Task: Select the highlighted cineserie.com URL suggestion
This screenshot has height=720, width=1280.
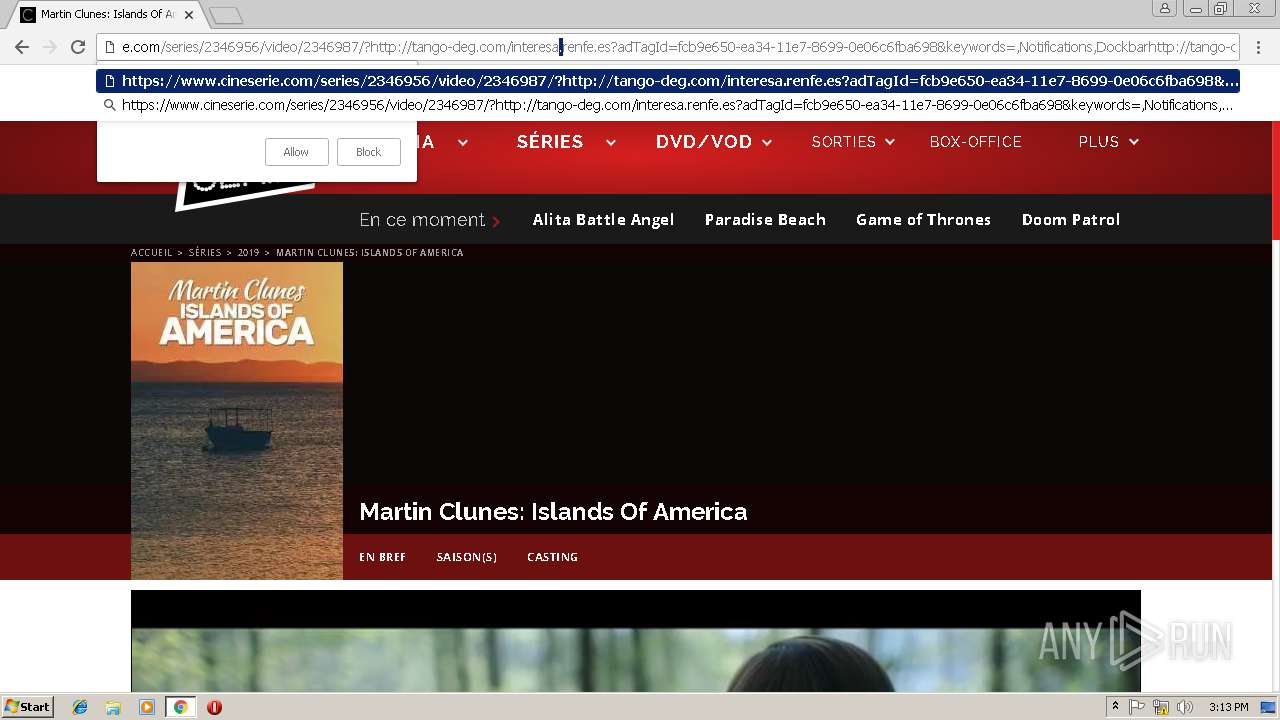Action: click(x=668, y=81)
